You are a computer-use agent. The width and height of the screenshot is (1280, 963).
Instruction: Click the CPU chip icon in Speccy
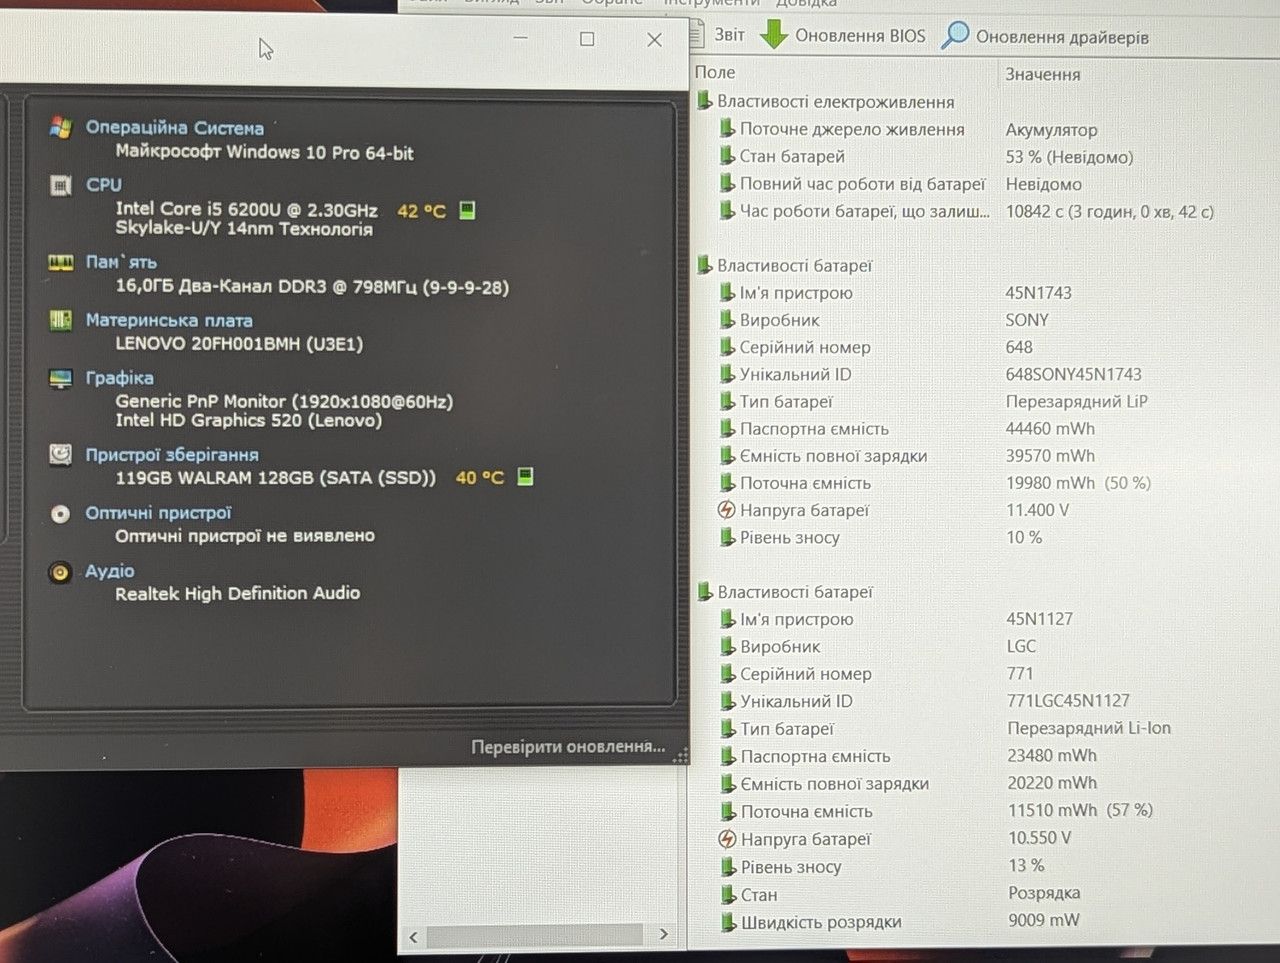point(60,185)
